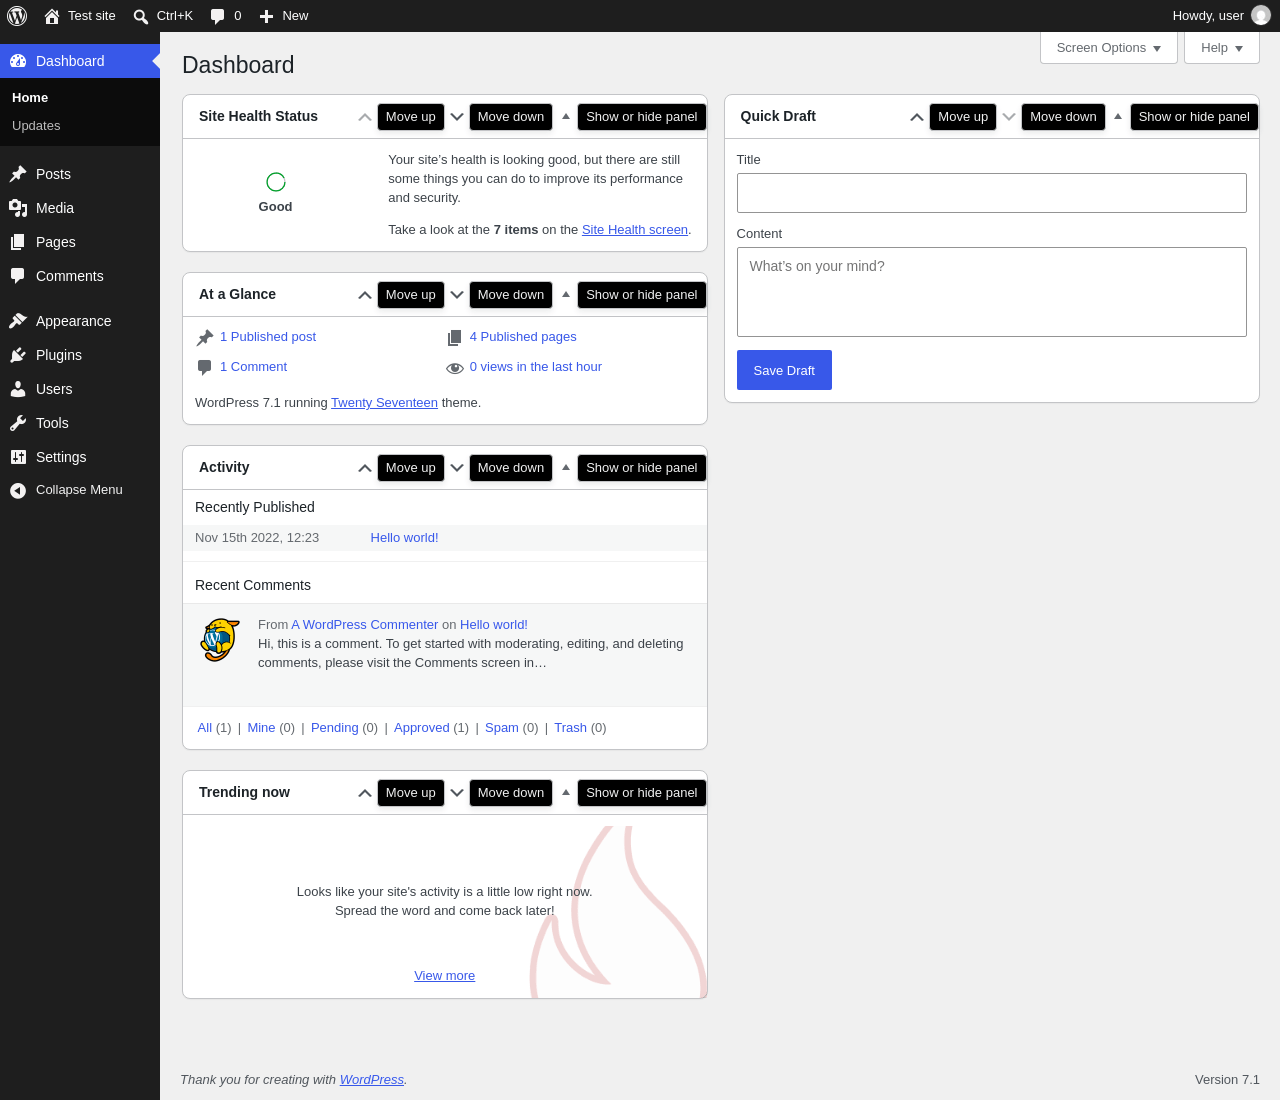
Task: Click Move down arrow on Site Health Status
Action: click(x=457, y=117)
